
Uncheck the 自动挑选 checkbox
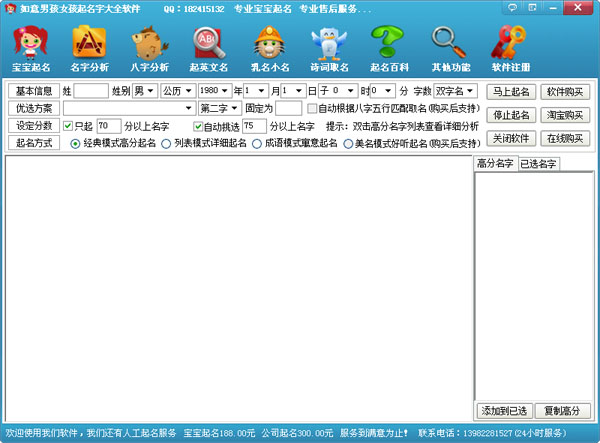(198, 126)
